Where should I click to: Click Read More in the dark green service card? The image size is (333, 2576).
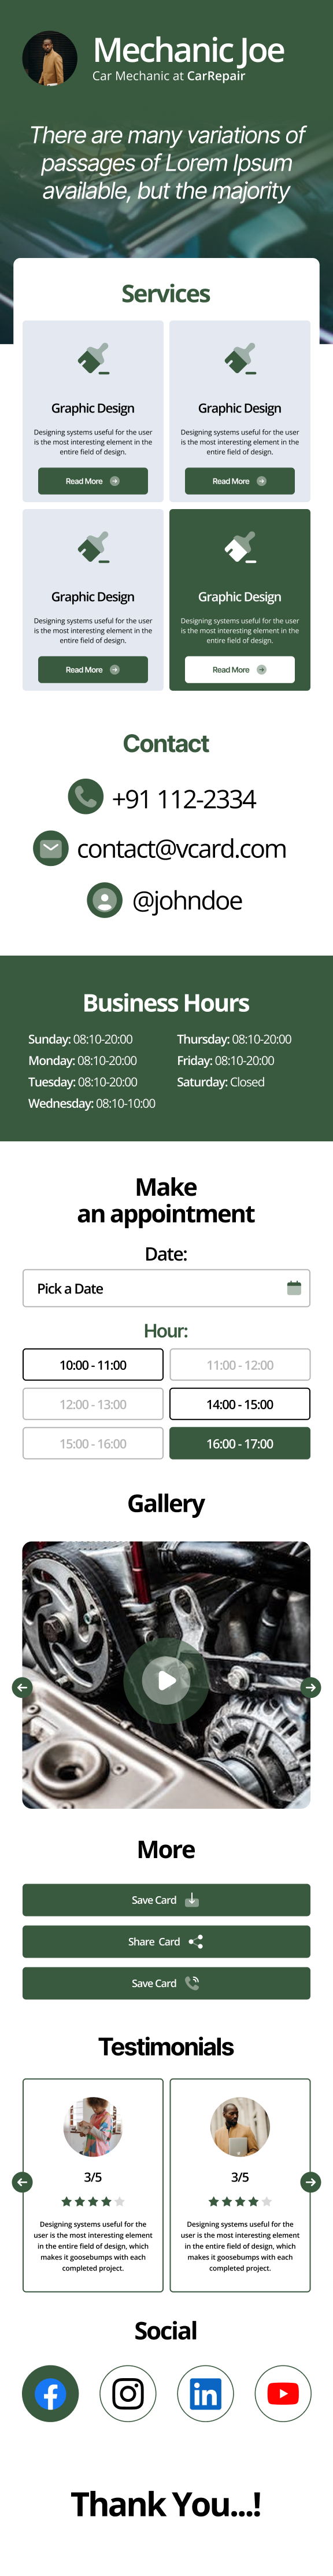(x=240, y=669)
